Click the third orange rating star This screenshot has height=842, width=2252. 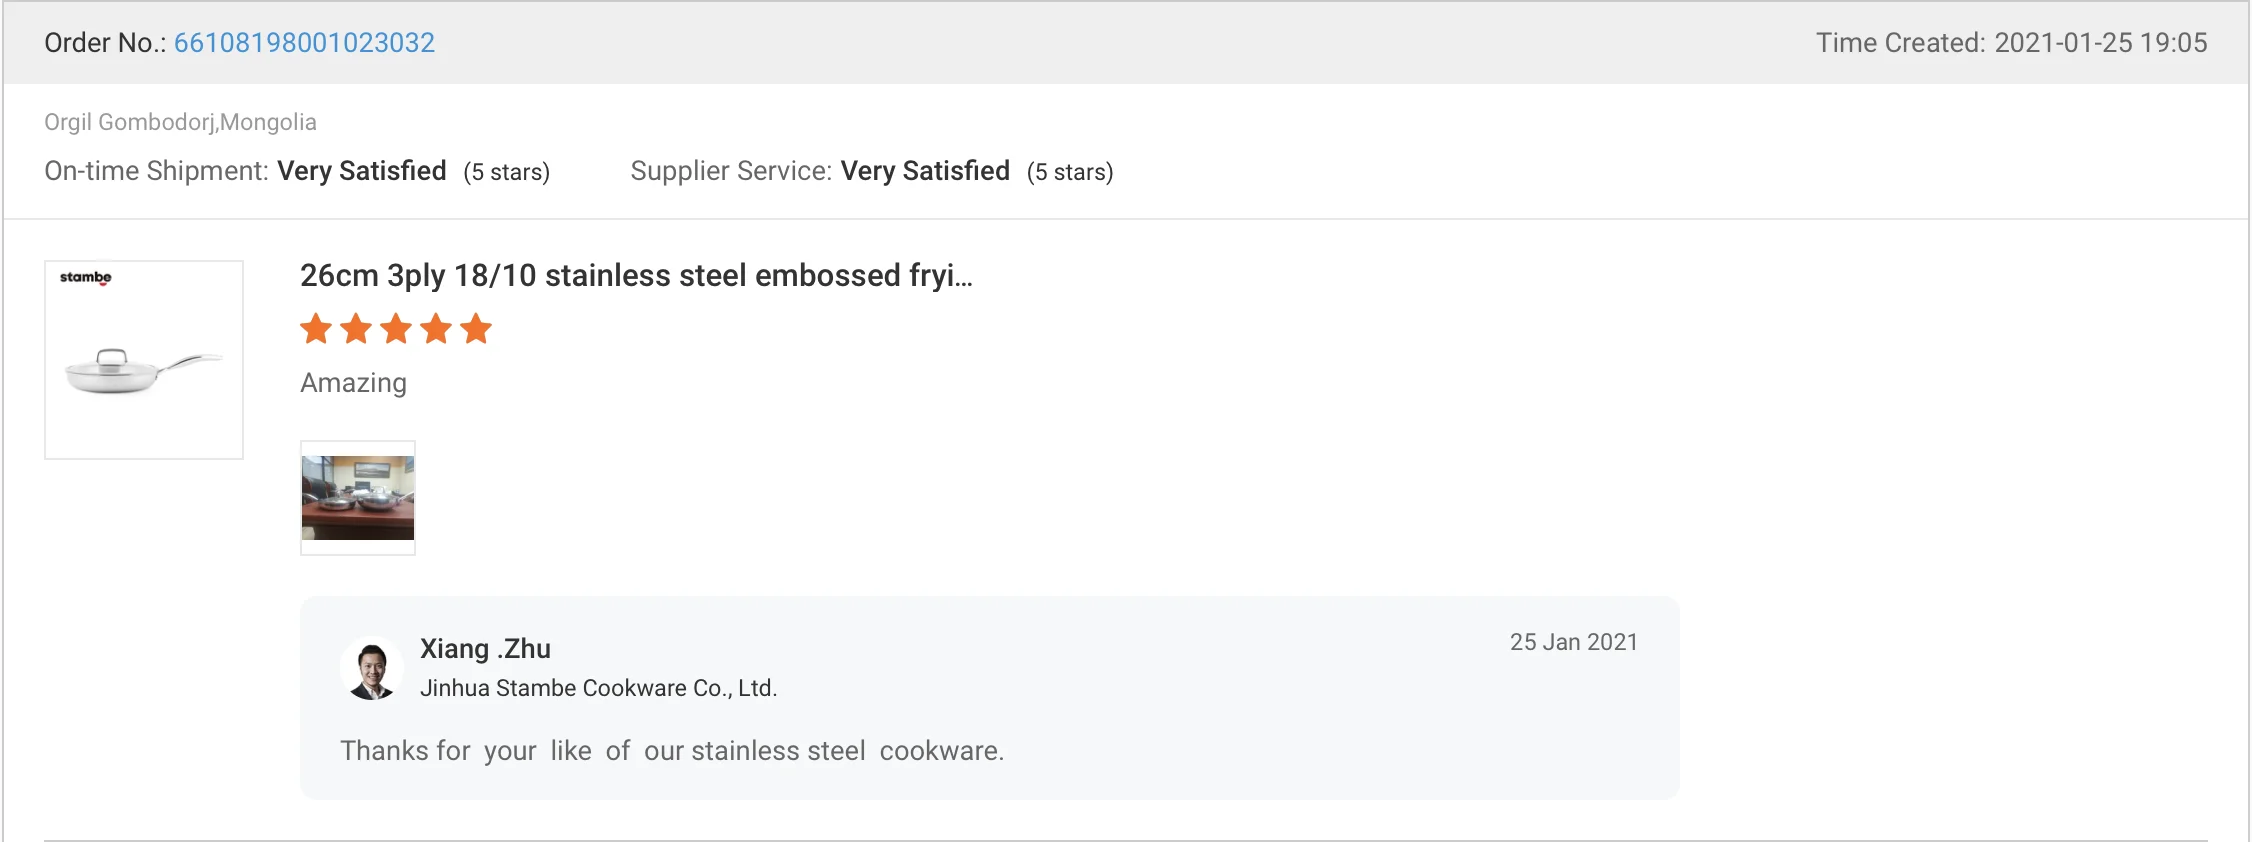[x=396, y=328]
